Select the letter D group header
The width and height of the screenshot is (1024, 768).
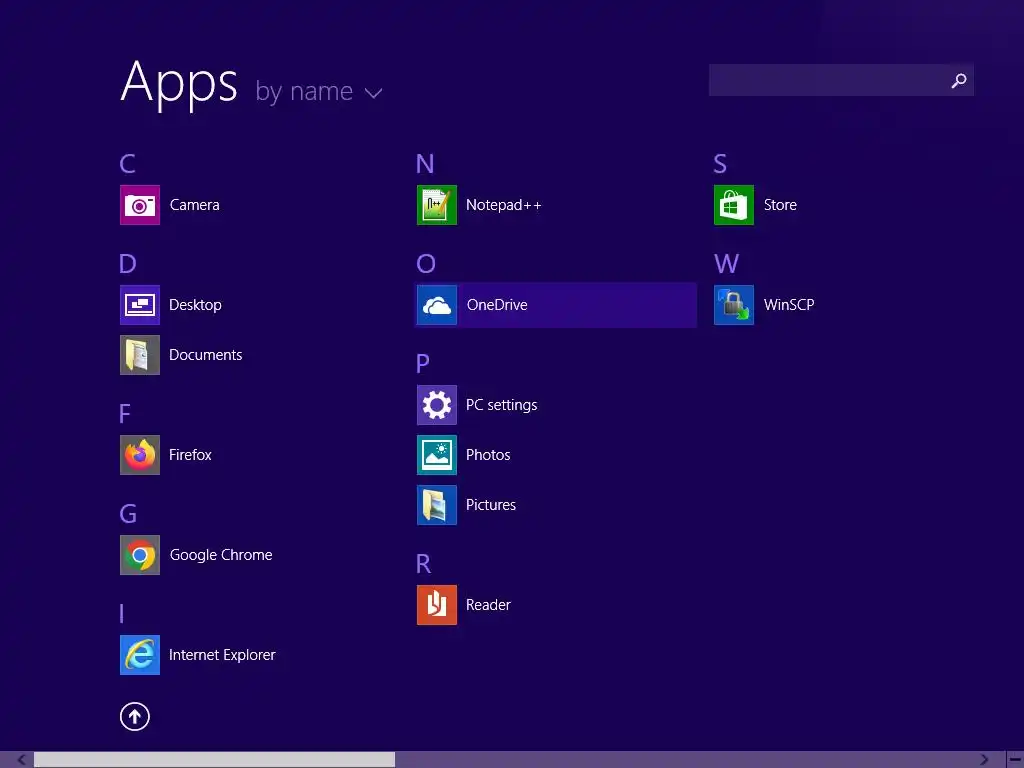[x=127, y=263]
